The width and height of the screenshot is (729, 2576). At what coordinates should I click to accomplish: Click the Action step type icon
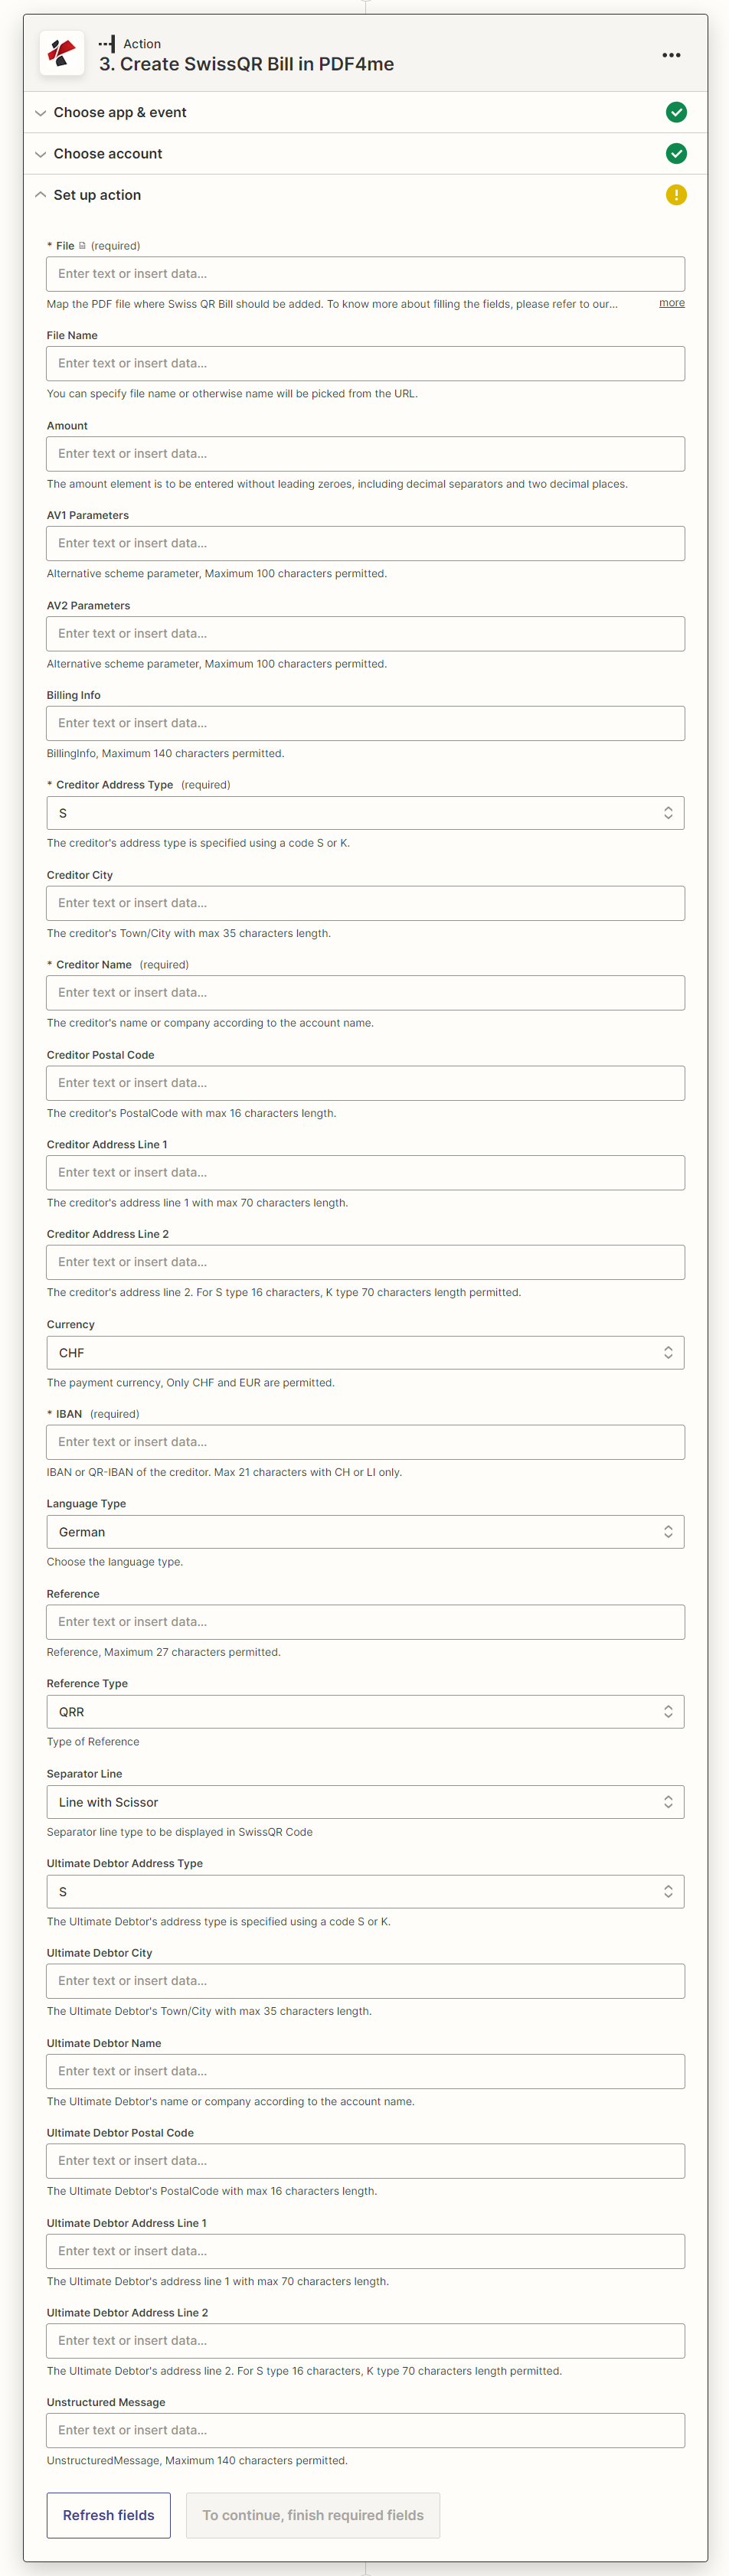107,44
